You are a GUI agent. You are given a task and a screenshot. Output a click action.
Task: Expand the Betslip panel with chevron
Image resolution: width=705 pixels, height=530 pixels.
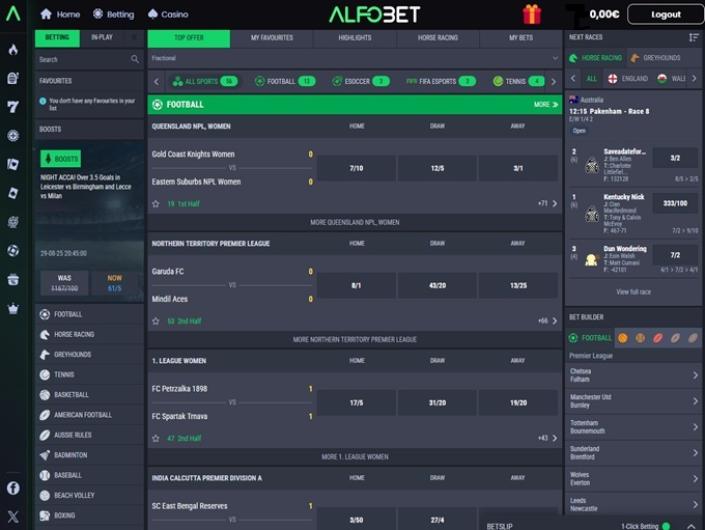(692, 525)
